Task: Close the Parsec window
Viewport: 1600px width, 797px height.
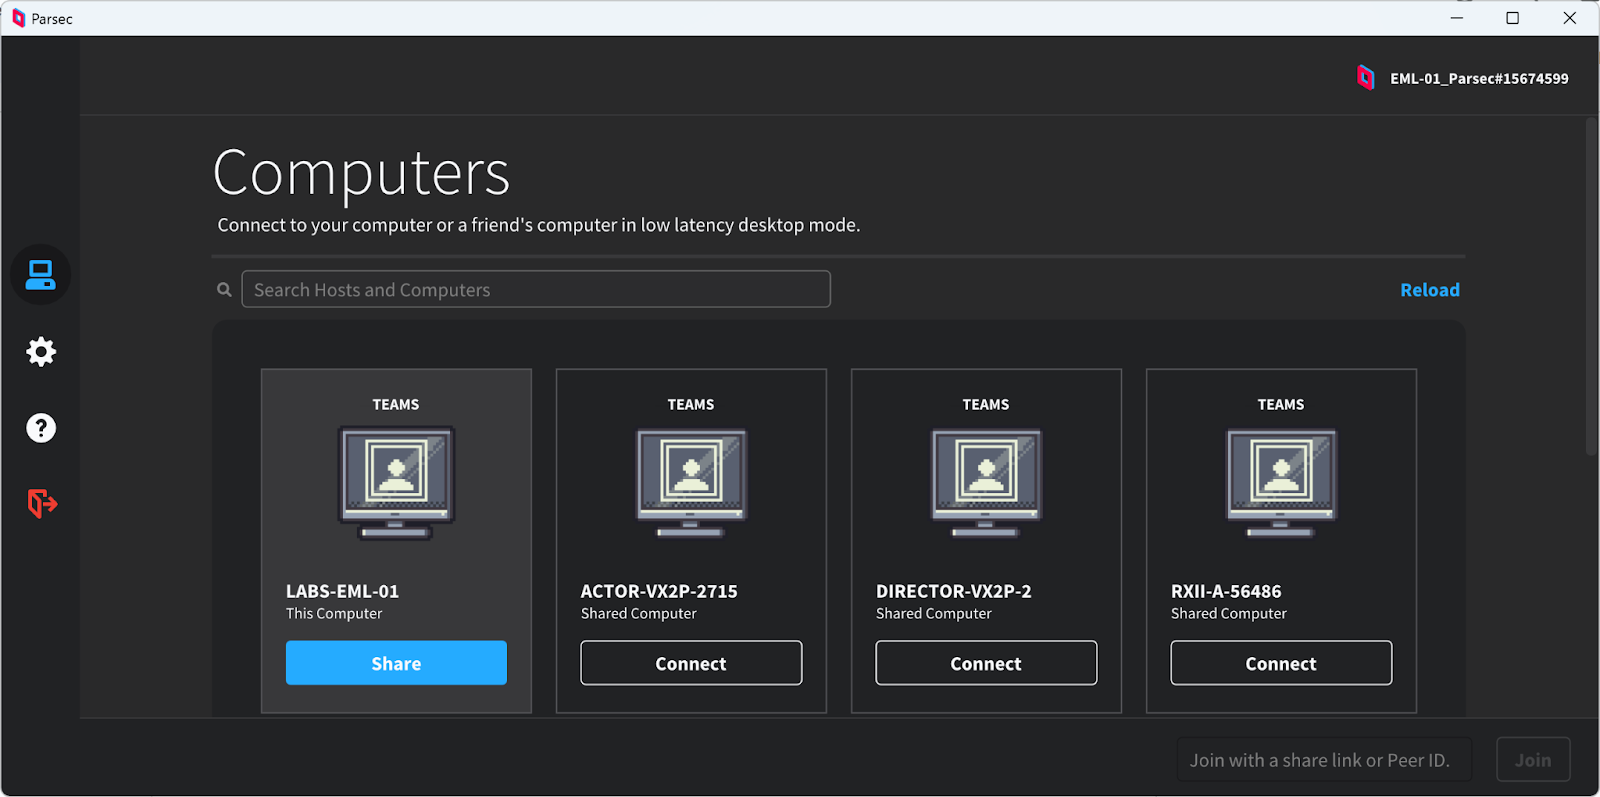Action: click(x=1570, y=18)
